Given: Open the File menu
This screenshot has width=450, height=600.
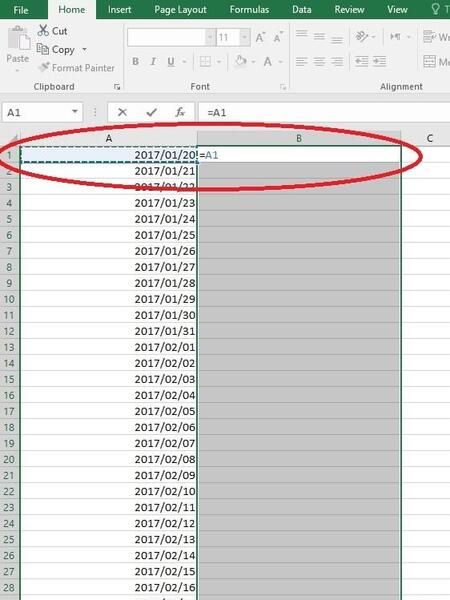Looking at the screenshot, I should tap(21, 10).
